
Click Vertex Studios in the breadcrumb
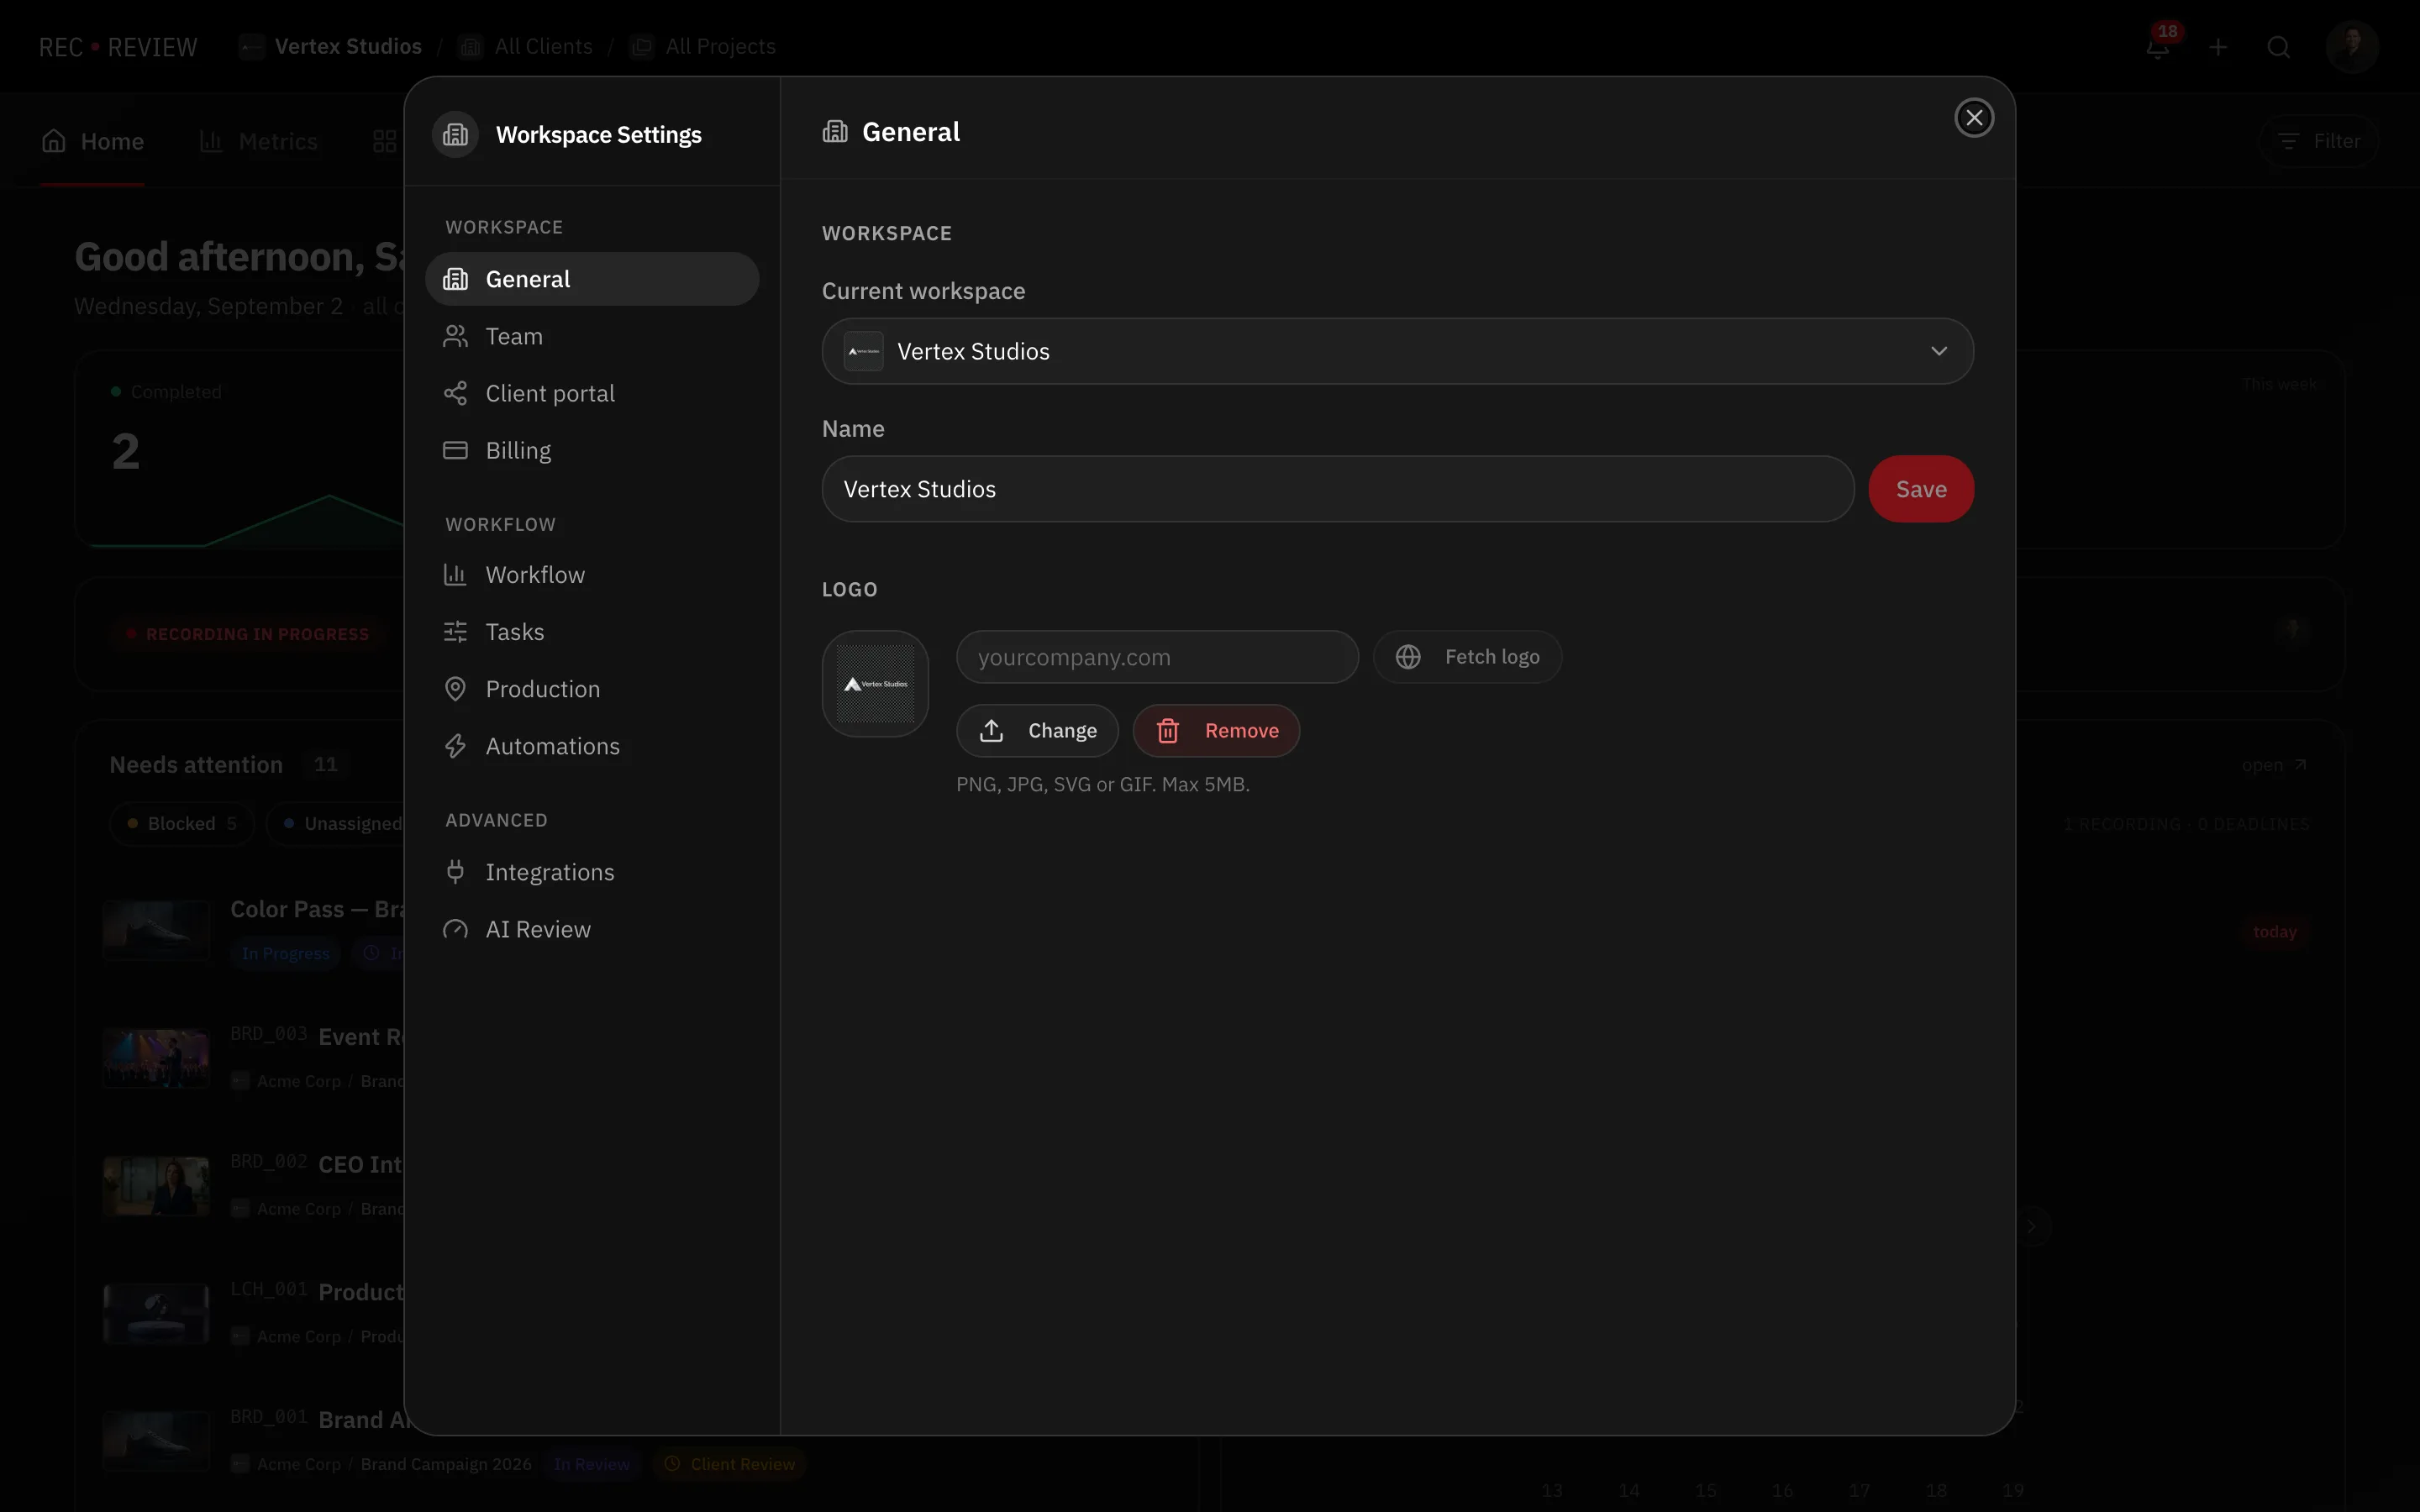(x=330, y=47)
